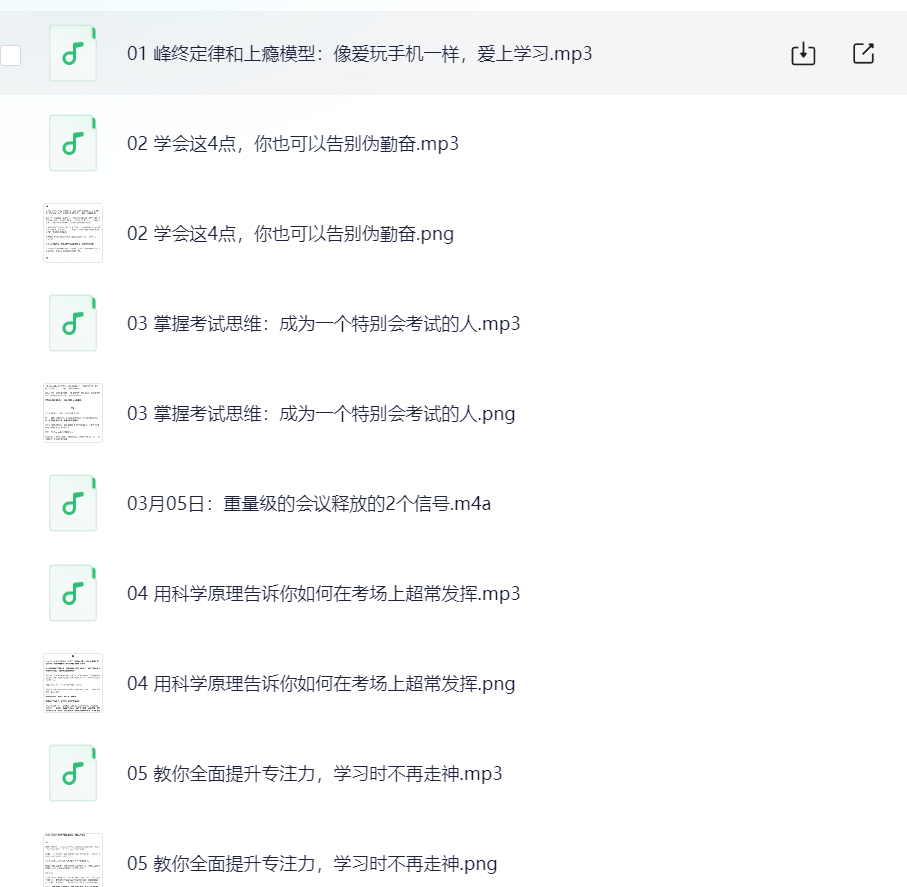Select file name 03 掌握考试思维：成为一个特别会考试的人.mp3

(323, 323)
